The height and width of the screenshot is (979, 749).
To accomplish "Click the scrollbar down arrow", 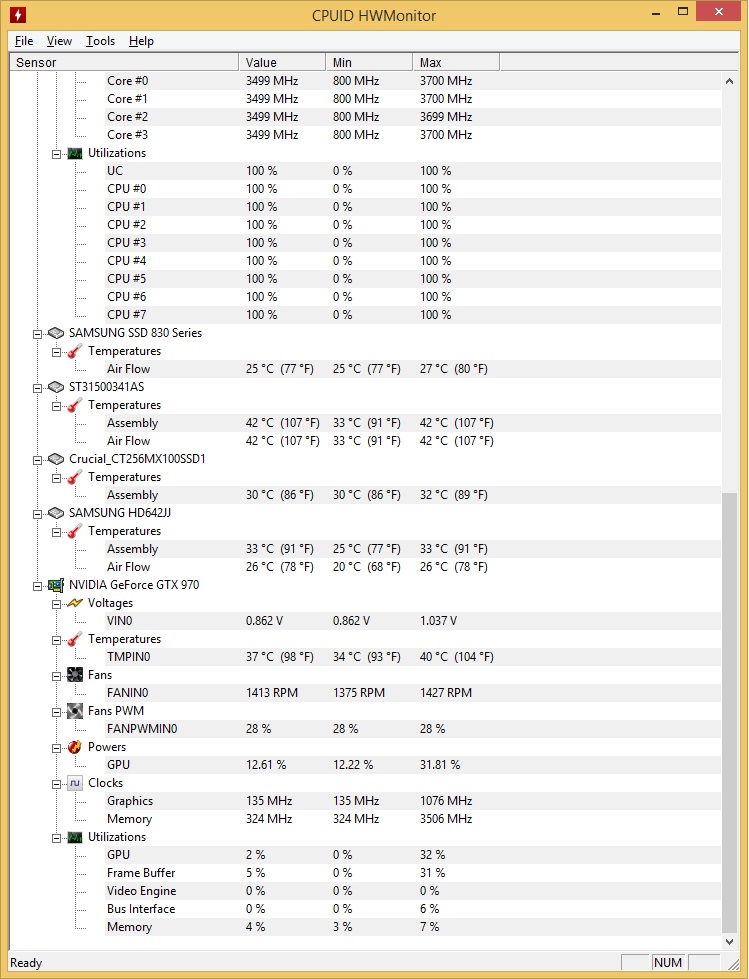I will (729, 942).
